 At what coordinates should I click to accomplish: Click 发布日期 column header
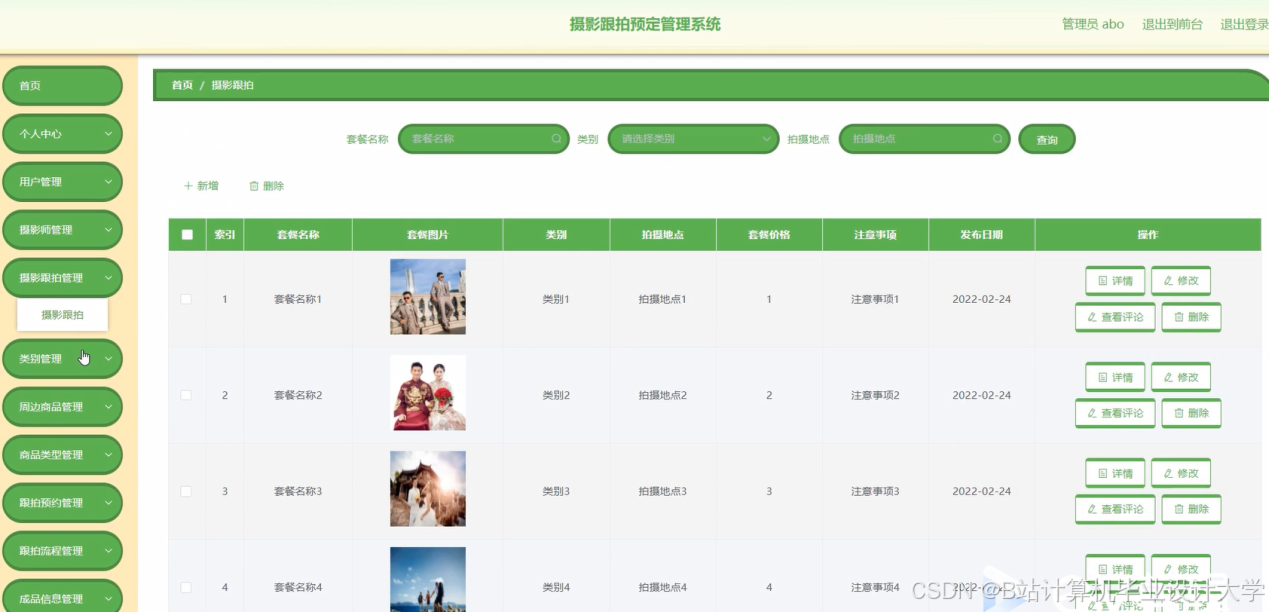(x=981, y=235)
